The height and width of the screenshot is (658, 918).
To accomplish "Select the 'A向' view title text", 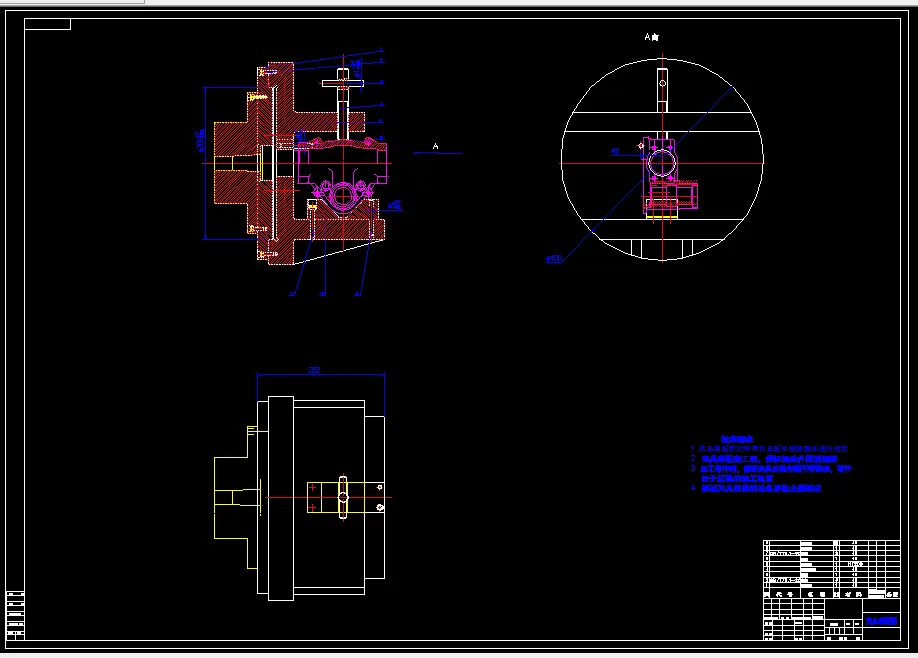I will [x=652, y=37].
